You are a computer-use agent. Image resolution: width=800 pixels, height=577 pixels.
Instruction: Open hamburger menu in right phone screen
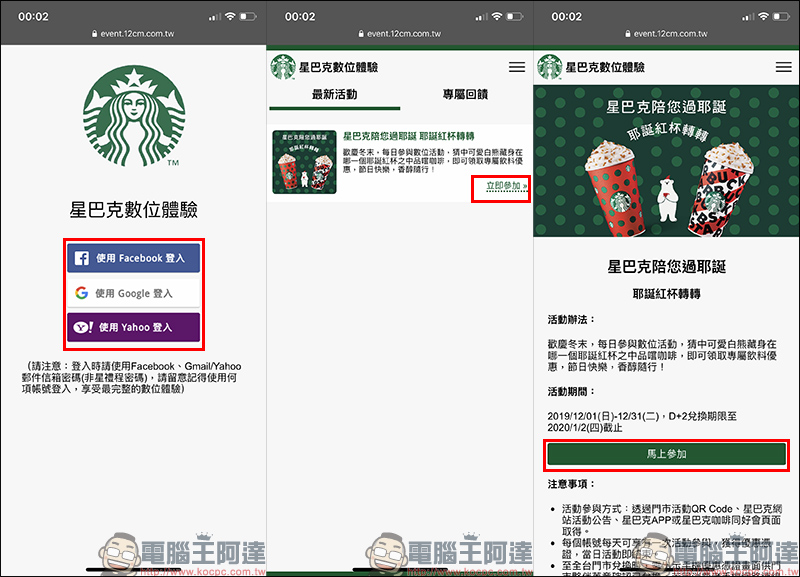coord(784,67)
